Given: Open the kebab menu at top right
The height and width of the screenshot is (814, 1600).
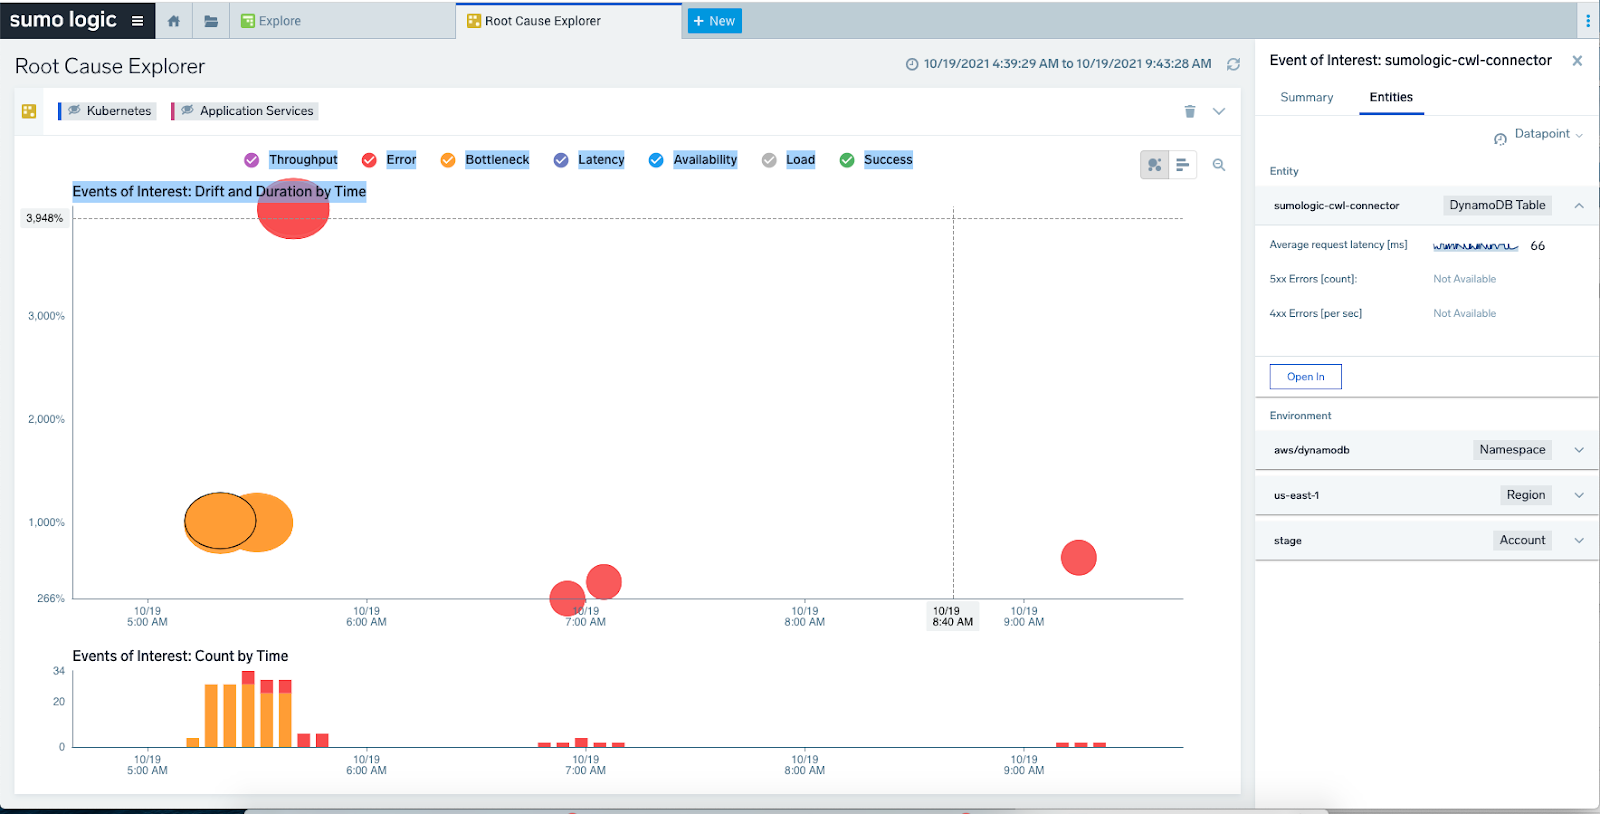Looking at the screenshot, I should 1587,21.
